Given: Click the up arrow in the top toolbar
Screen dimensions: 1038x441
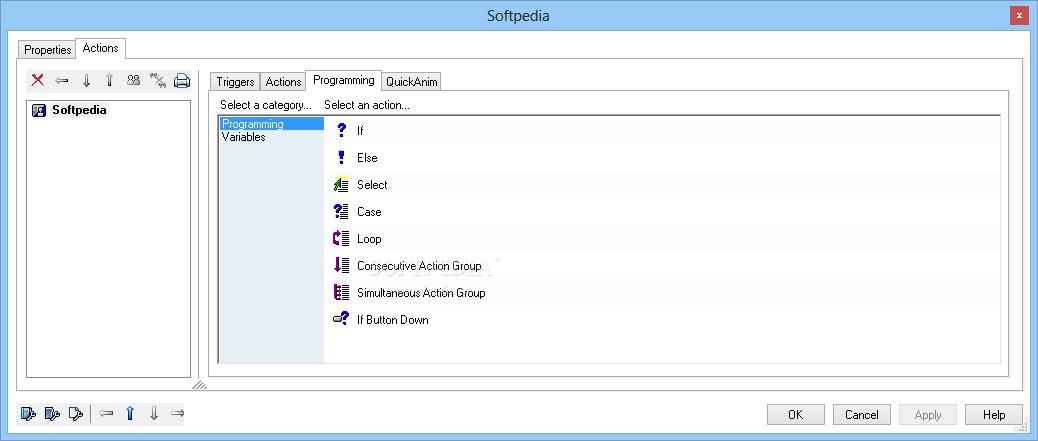Looking at the screenshot, I should (110, 81).
